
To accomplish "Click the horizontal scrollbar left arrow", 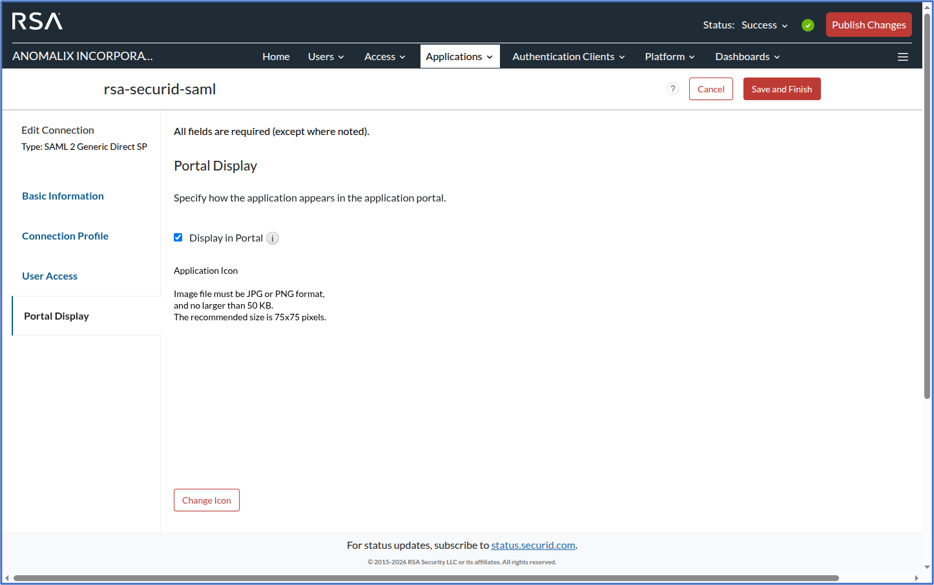I will [7, 578].
